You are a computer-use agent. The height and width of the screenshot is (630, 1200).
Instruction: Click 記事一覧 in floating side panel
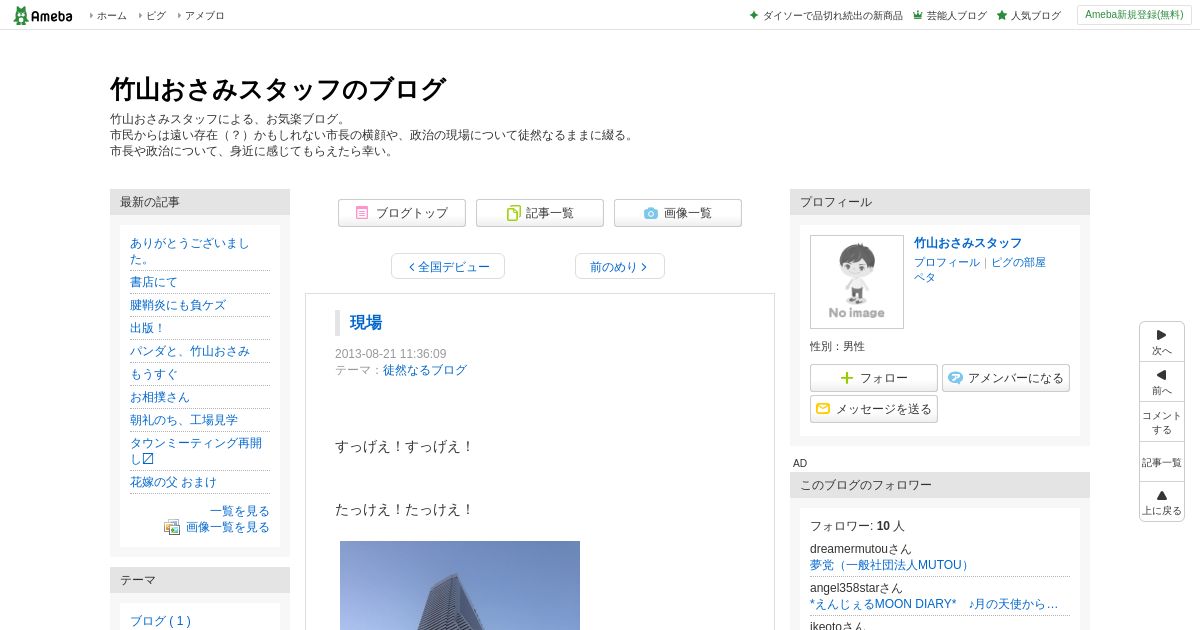tap(1162, 462)
